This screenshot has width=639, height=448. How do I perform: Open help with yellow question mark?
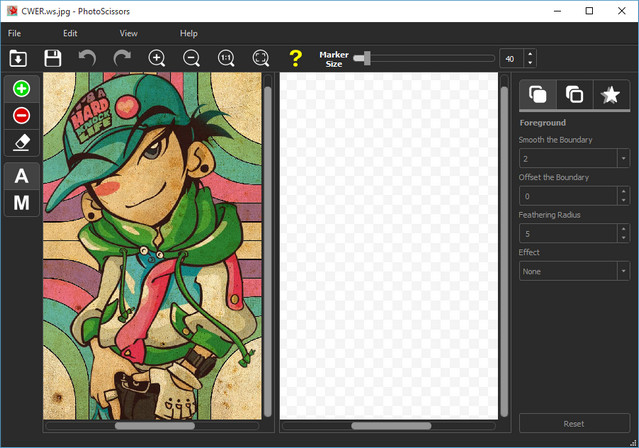click(294, 58)
